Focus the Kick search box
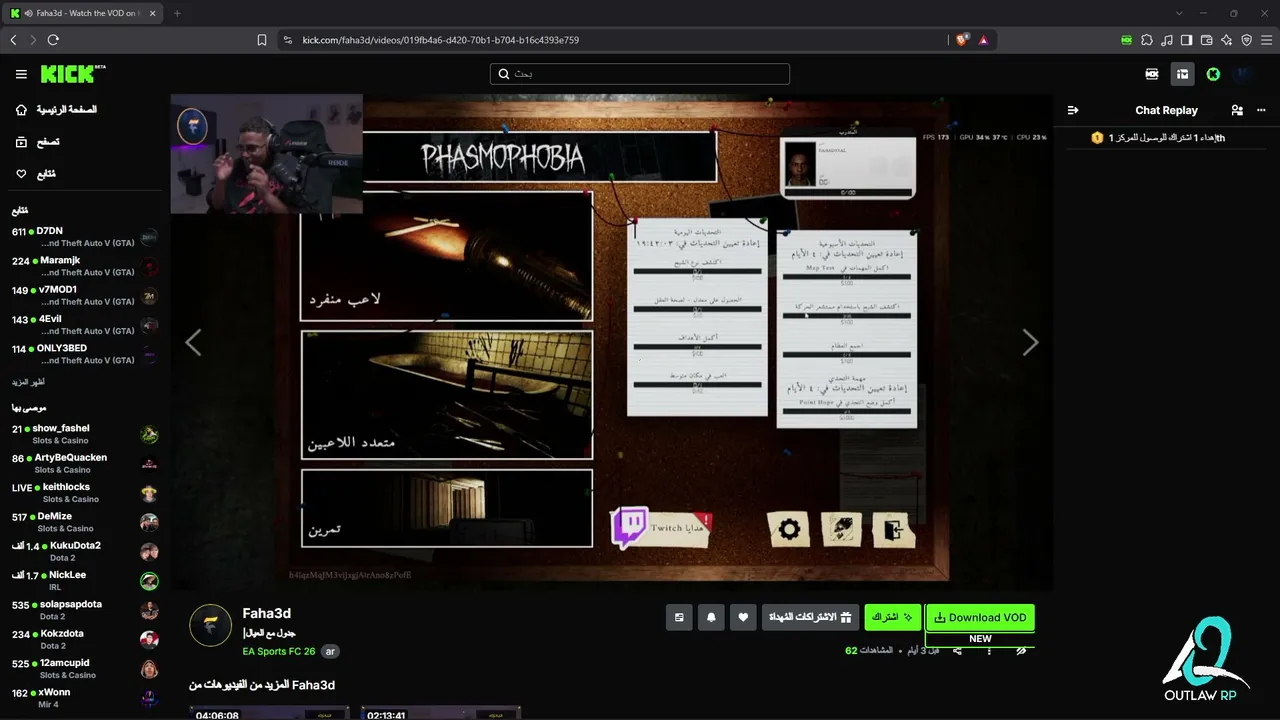This screenshot has width=1280, height=720. (x=640, y=74)
